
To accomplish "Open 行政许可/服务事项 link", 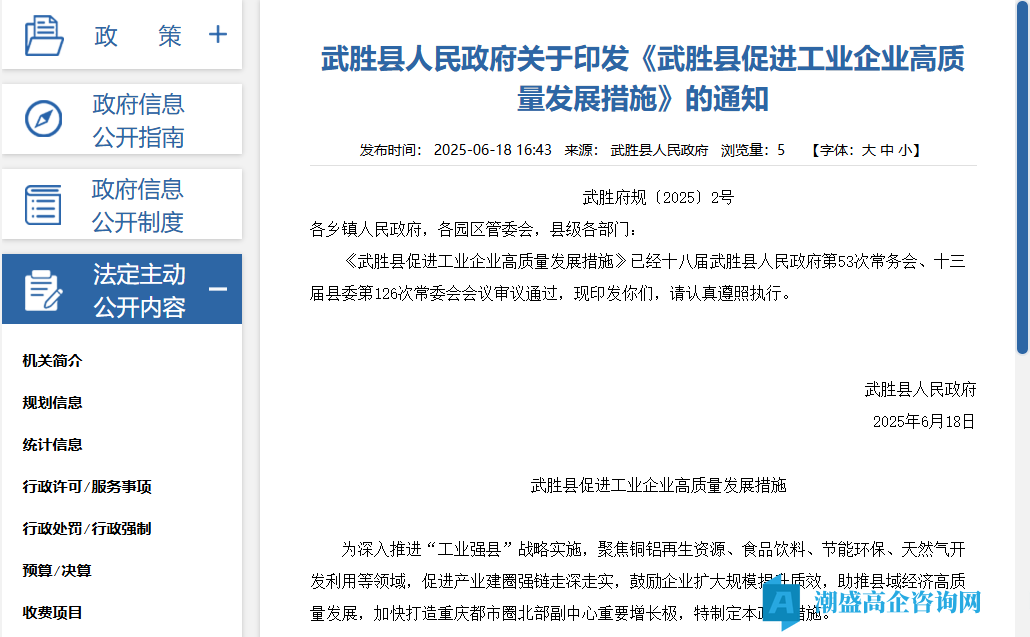I will coord(87,487).
